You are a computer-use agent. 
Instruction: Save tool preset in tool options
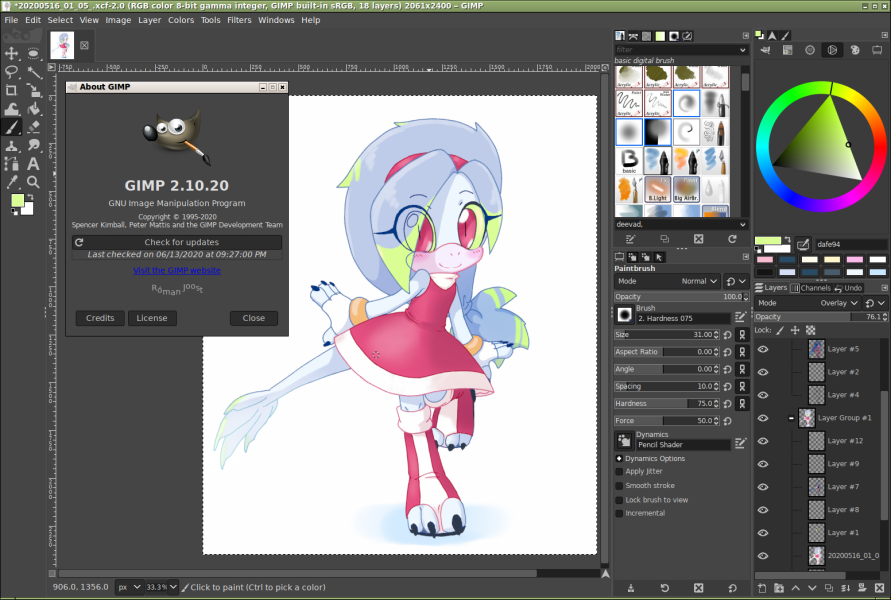click(x=631, y=588)
